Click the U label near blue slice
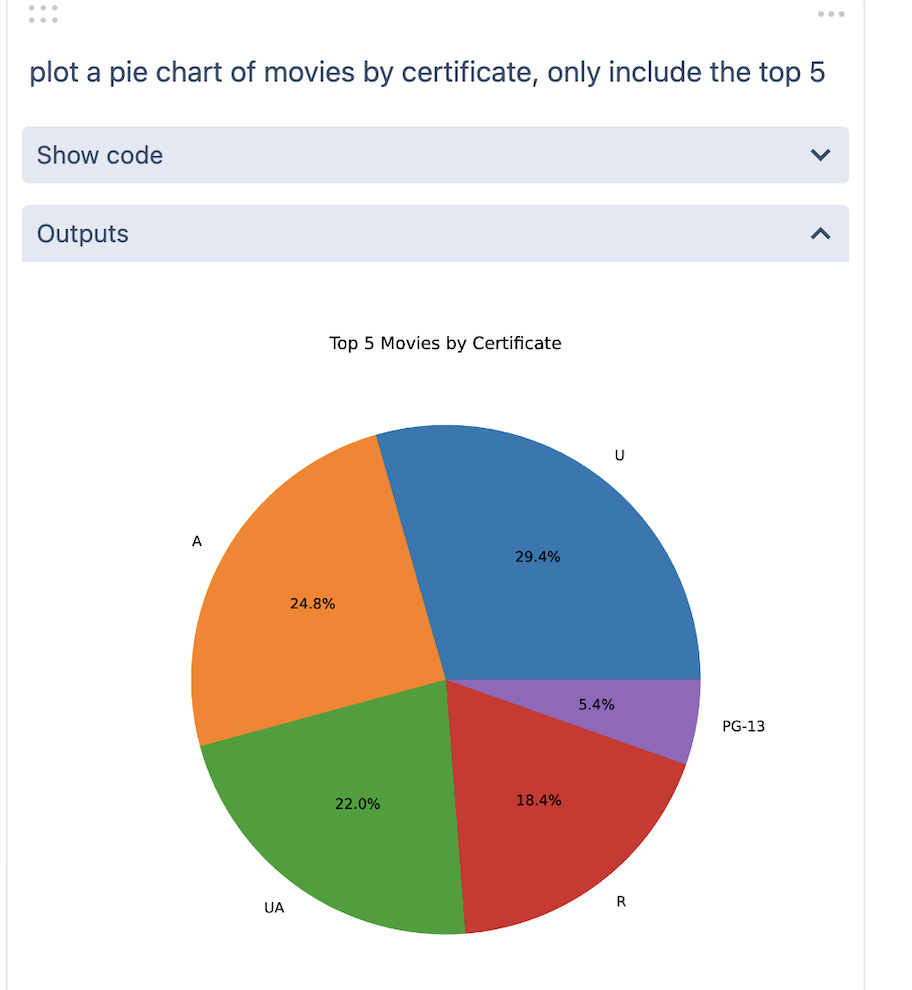The image size is (912, 990). (619, 455)
